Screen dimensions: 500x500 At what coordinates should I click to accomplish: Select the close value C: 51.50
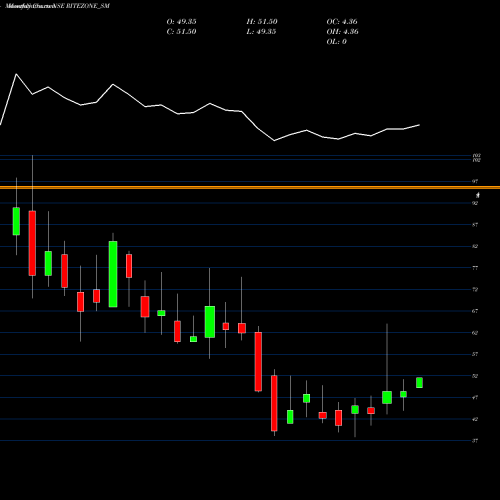[181, 32]
